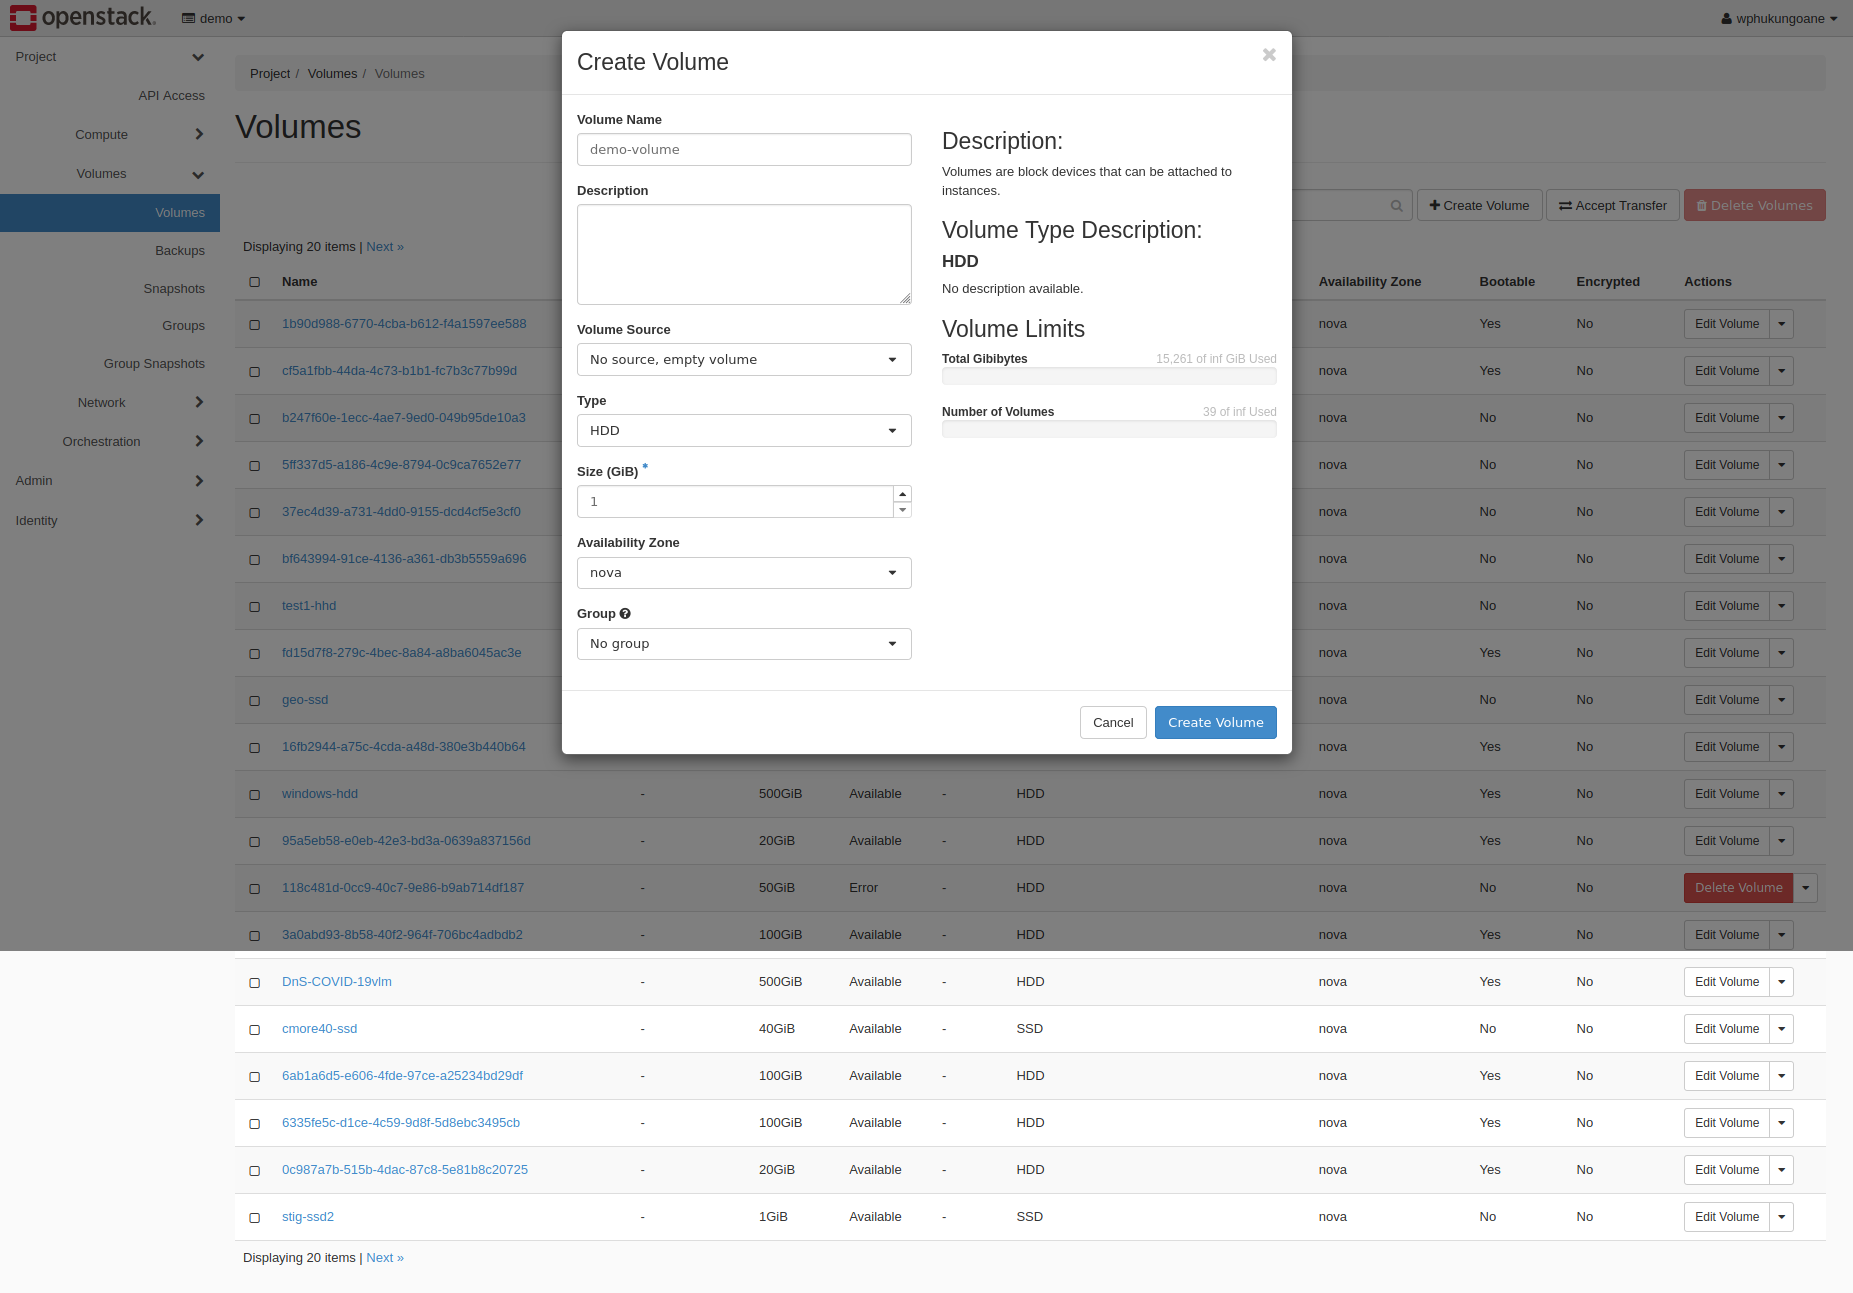Click the OpenStack logo
Screen dimensions: 1853x1293
pyautogui.click(x=83, y=18)
